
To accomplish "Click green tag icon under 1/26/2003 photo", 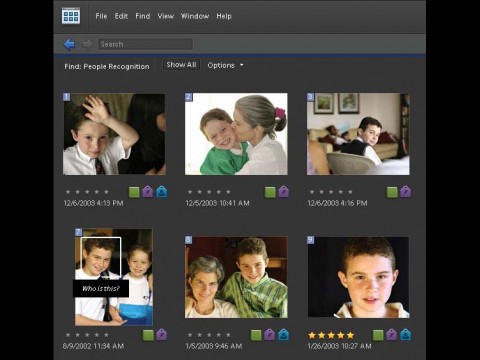I will [x=378, y=335].
